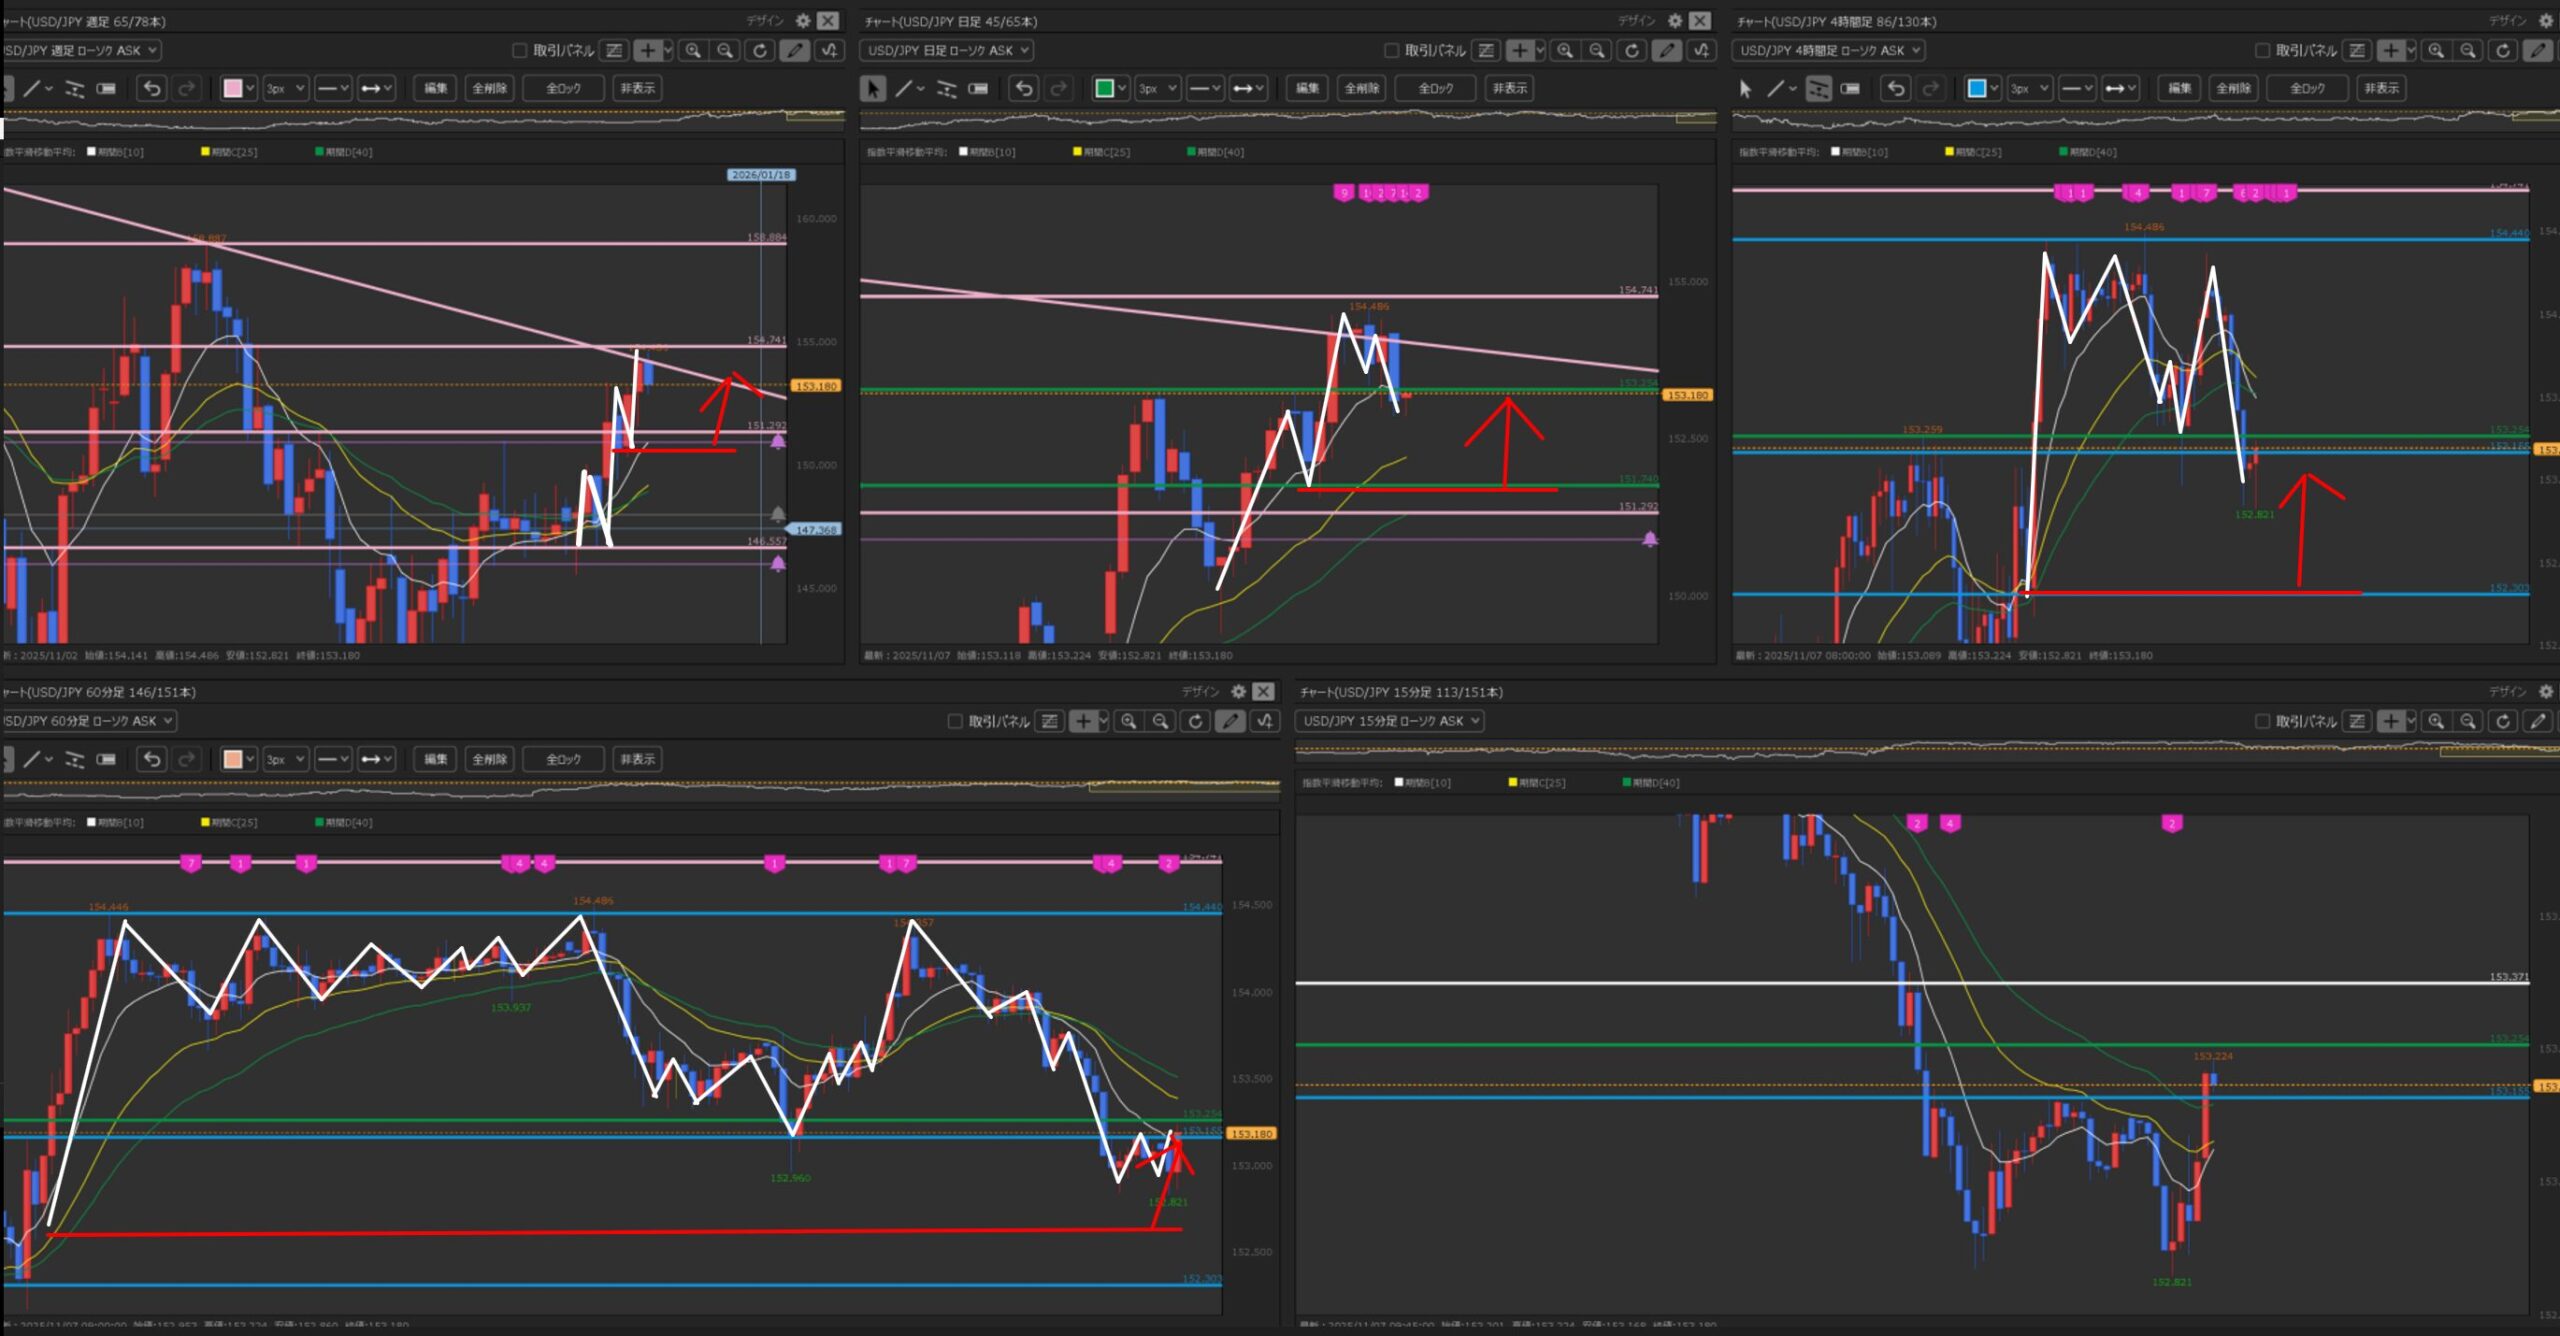
Task: Tick 取引パネル checkbox in 15-minute chart
Action: pos(2262,722)
